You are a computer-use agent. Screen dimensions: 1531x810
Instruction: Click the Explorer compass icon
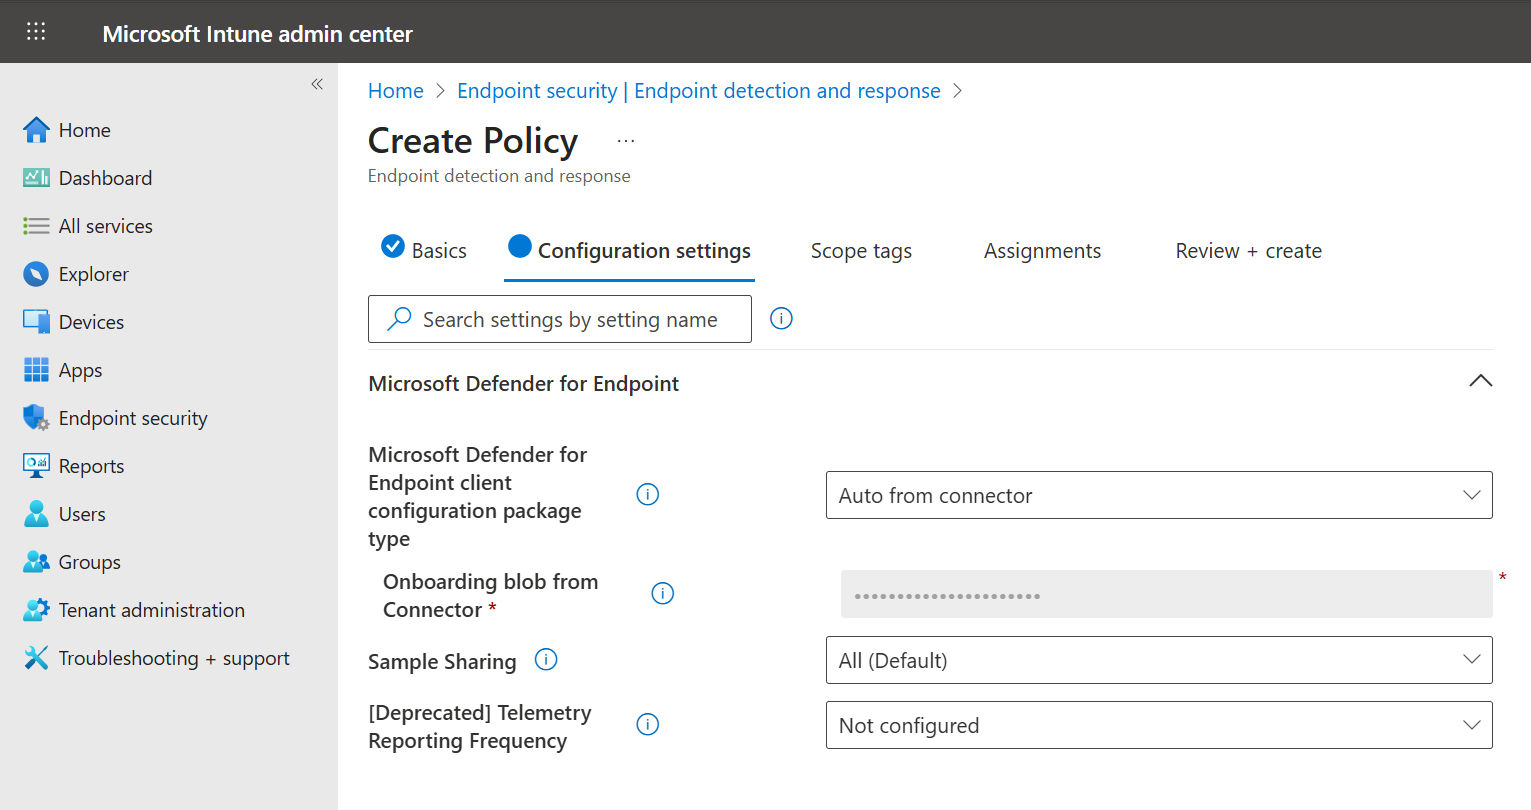tap(36, 274)
